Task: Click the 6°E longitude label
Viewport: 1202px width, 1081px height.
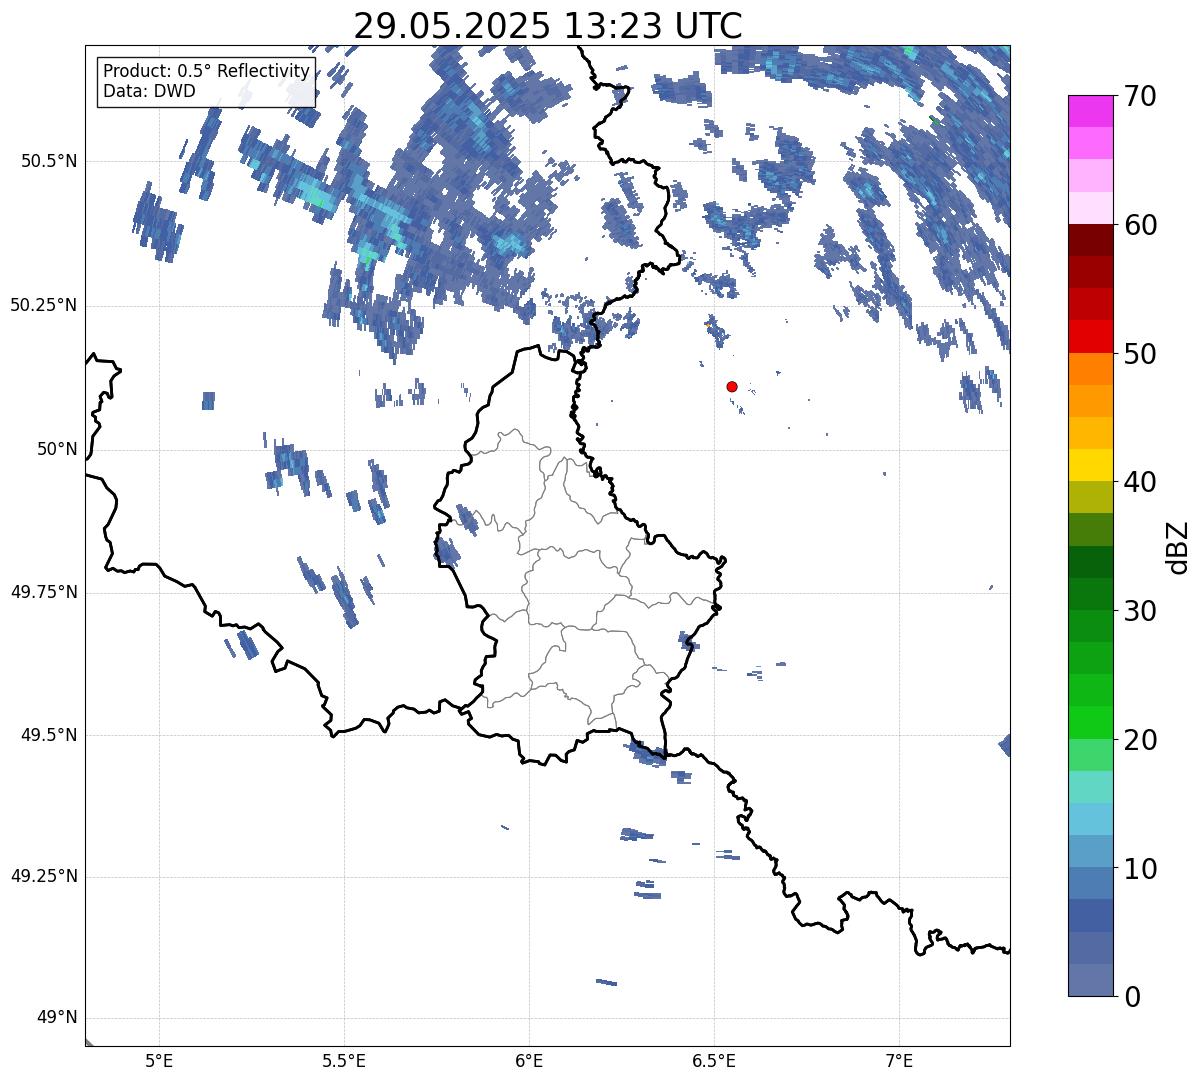Action: [x=529, y=1060]
